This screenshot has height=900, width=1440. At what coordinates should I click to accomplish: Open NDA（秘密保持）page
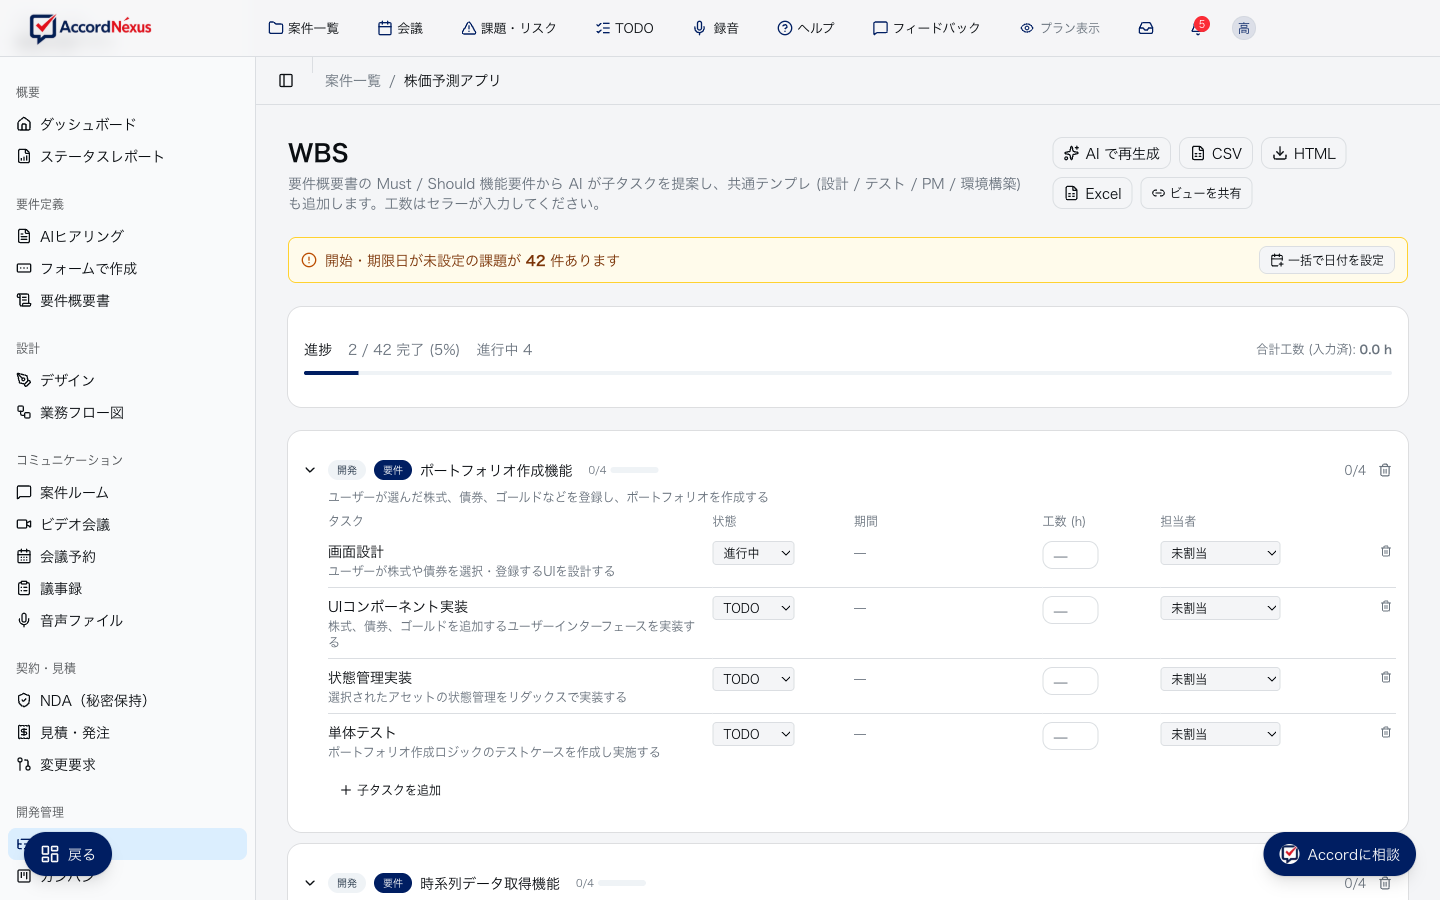(x=127, y=700)
